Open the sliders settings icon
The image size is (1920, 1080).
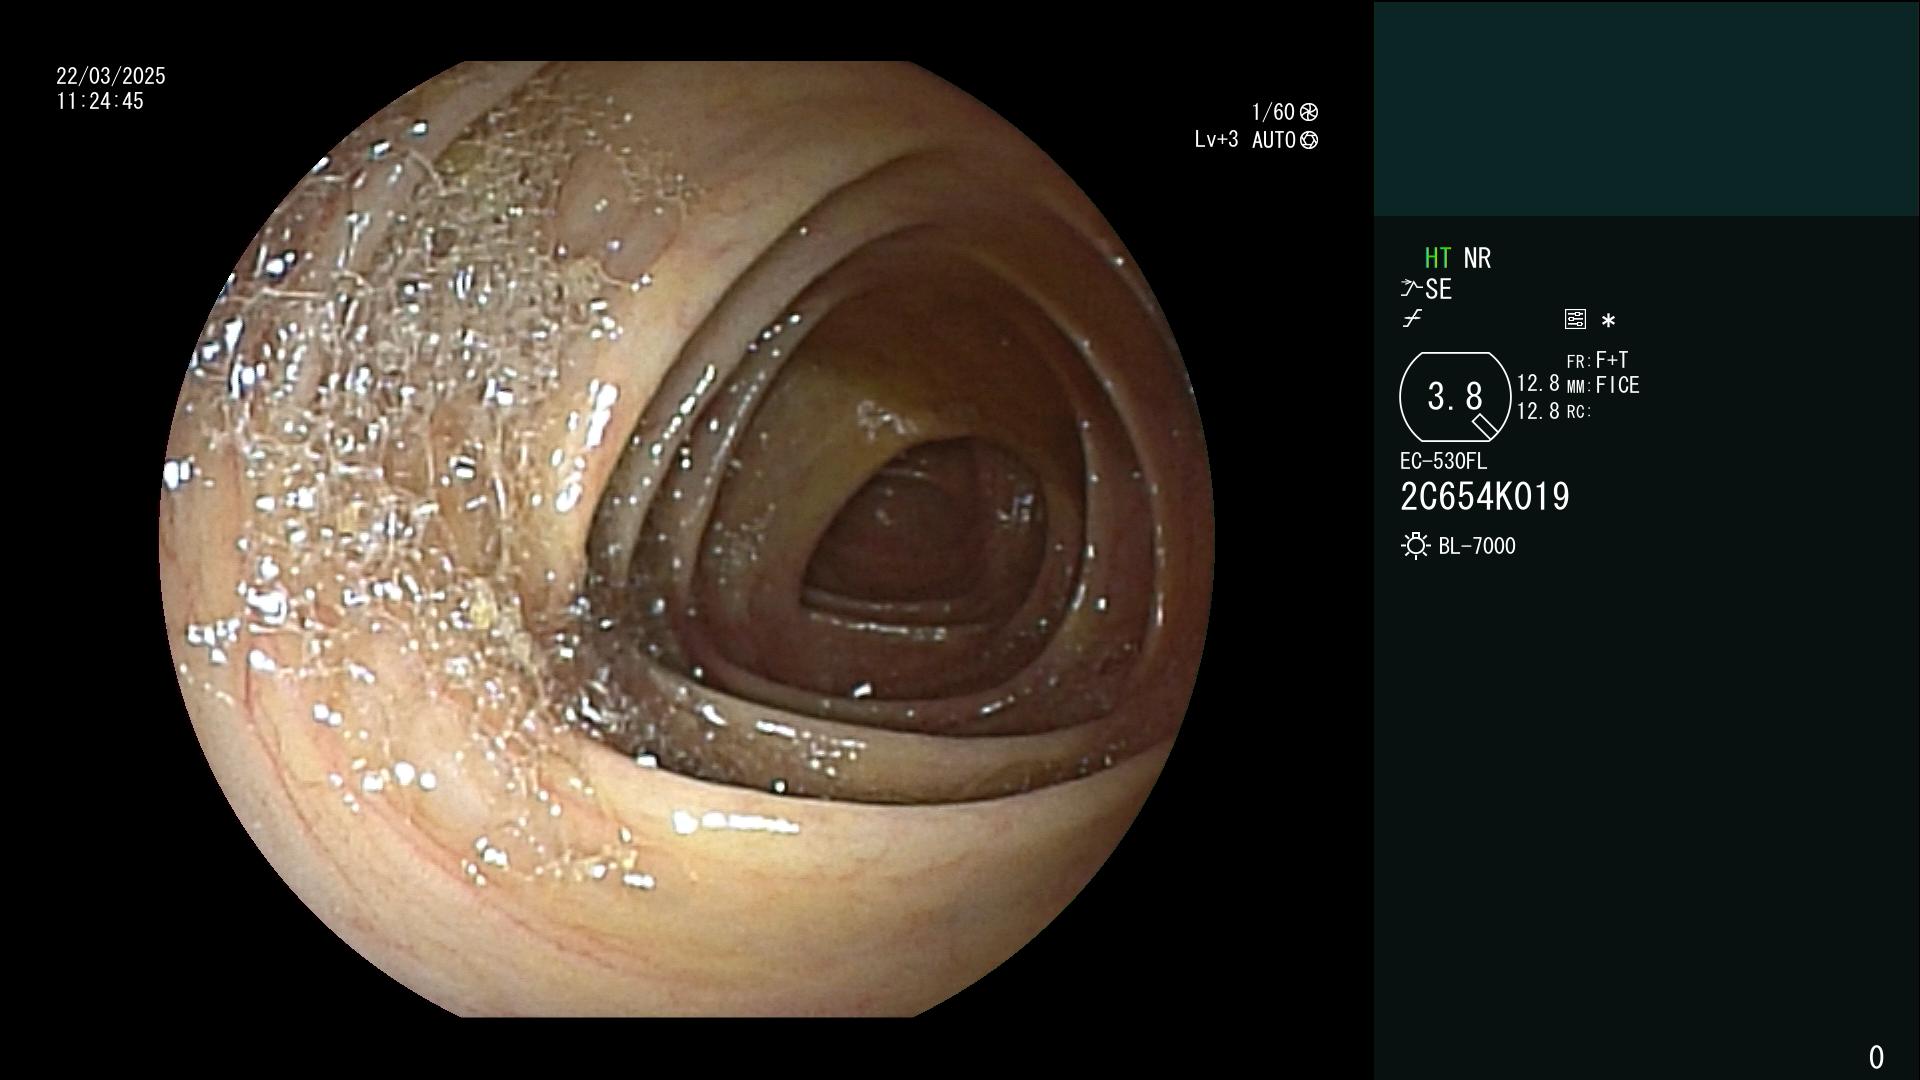[x=1575, y=319]
